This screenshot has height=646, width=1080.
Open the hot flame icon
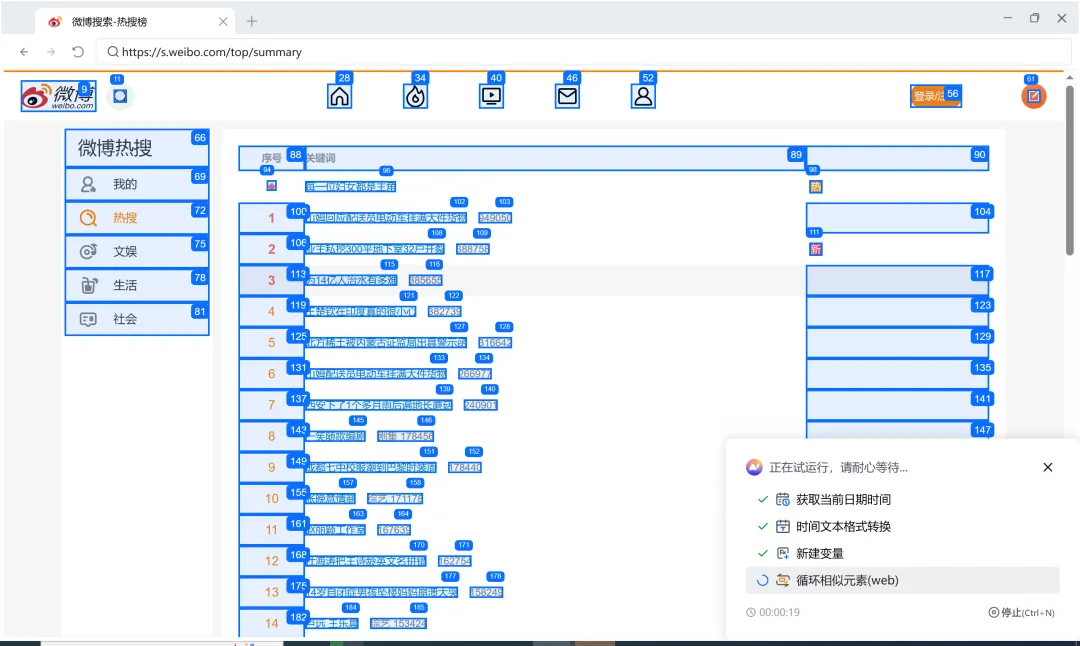415,96
